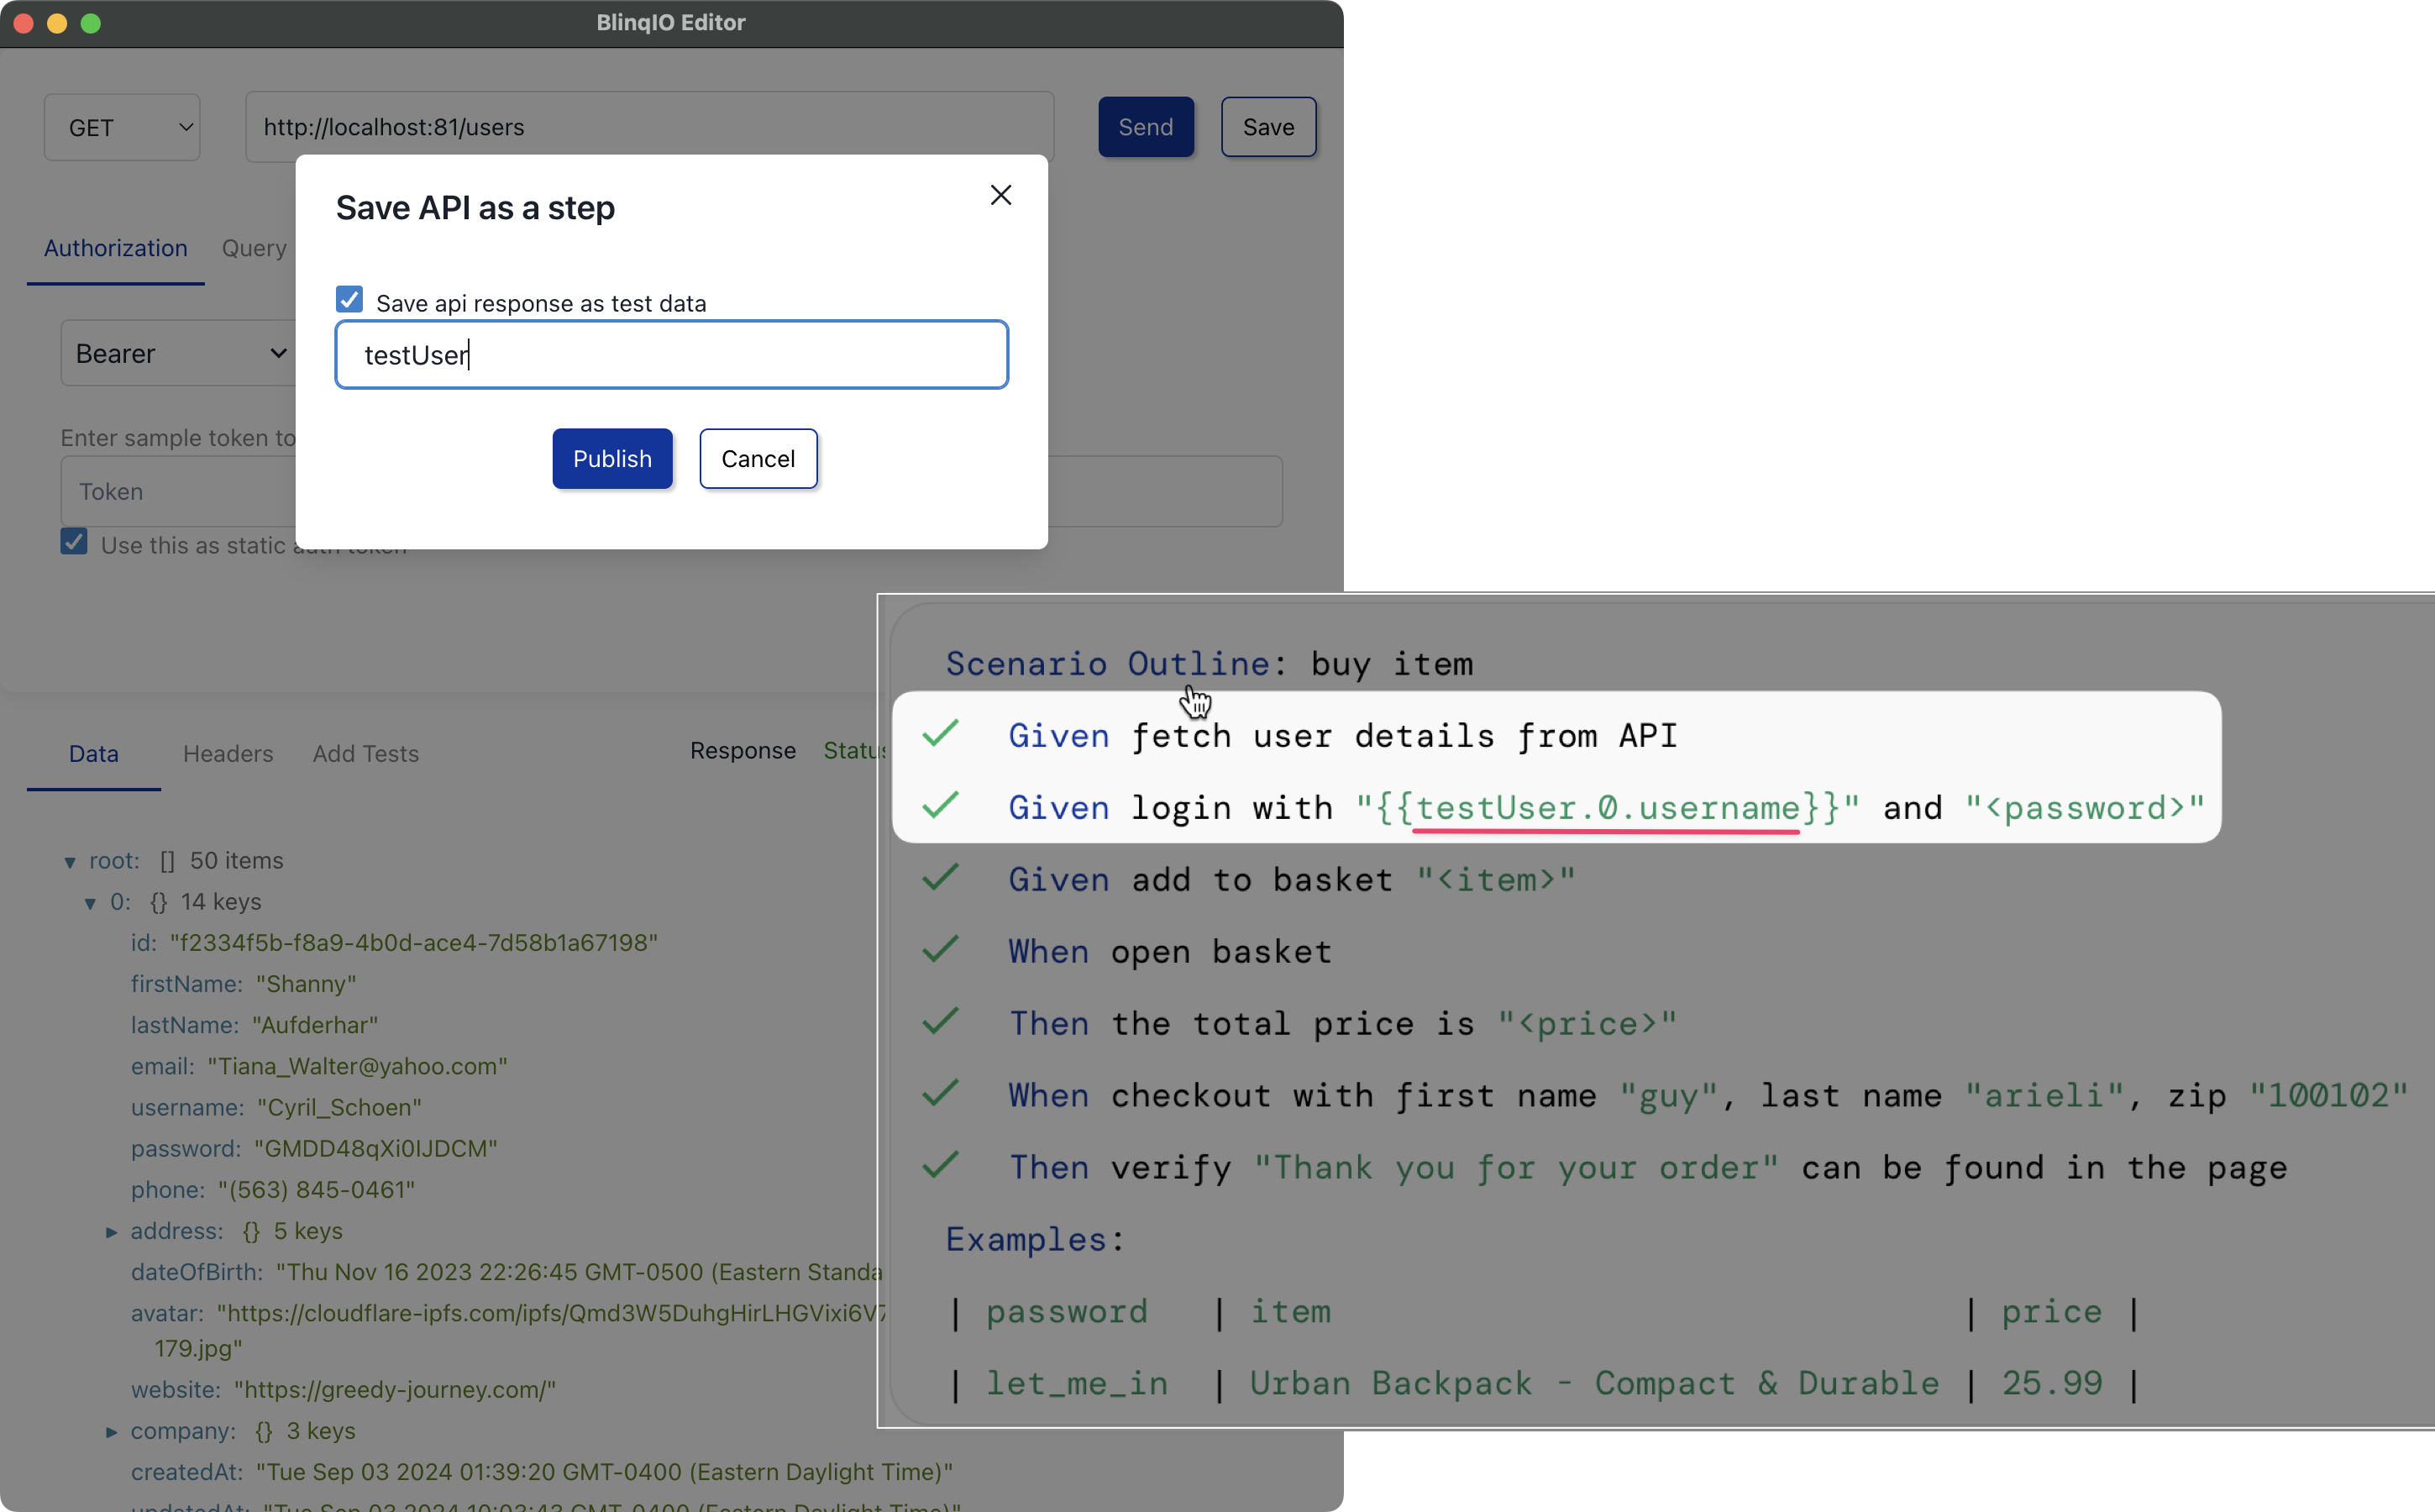Click checkmark next to open basket step
Viewport: 2435px width, 1512px height.
pos(940,950)
